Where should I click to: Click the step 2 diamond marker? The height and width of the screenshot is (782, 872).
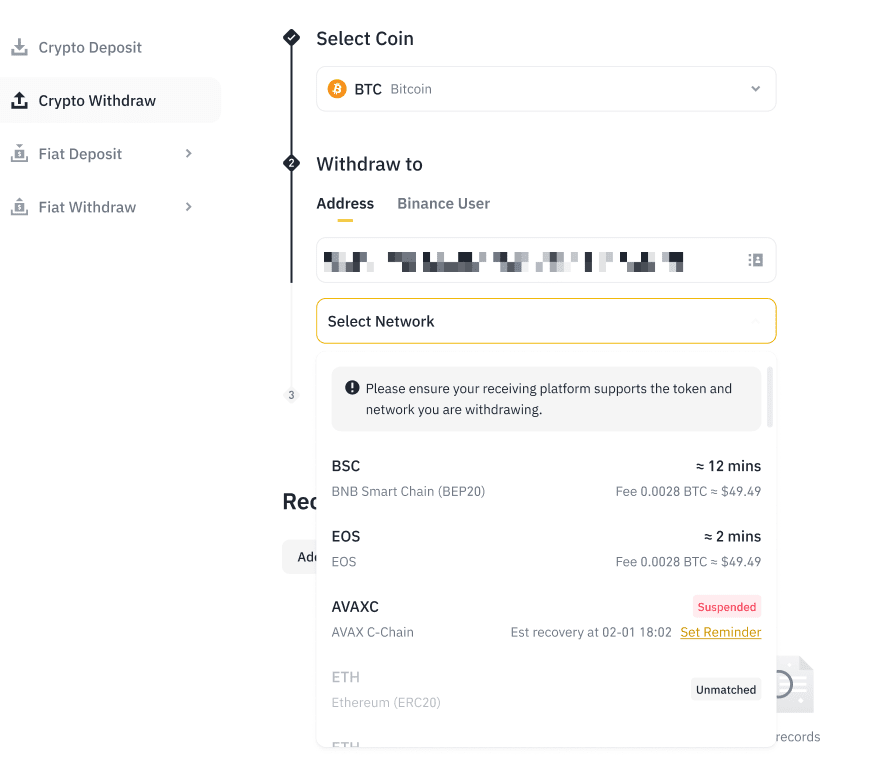(x=291, y=164)
